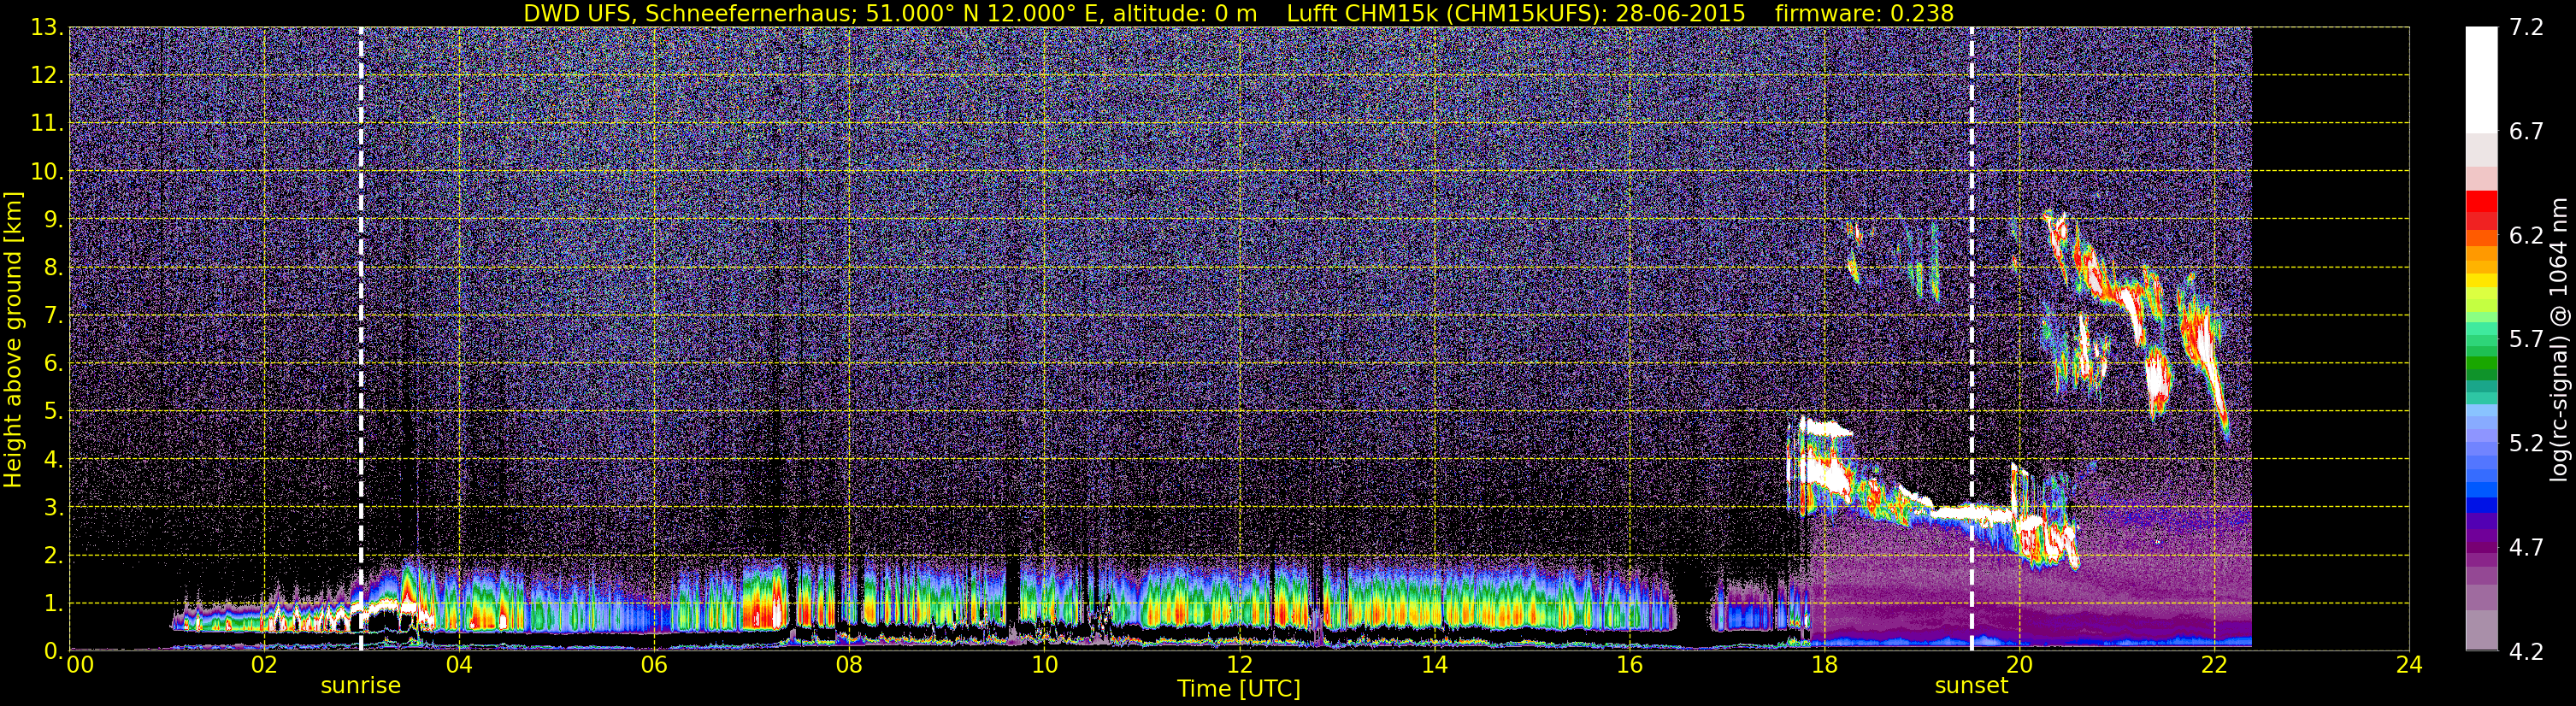The width and height of the screenshot is (2576, 706).
Task: Click the '02' time axis tick label
Action: 263,666
